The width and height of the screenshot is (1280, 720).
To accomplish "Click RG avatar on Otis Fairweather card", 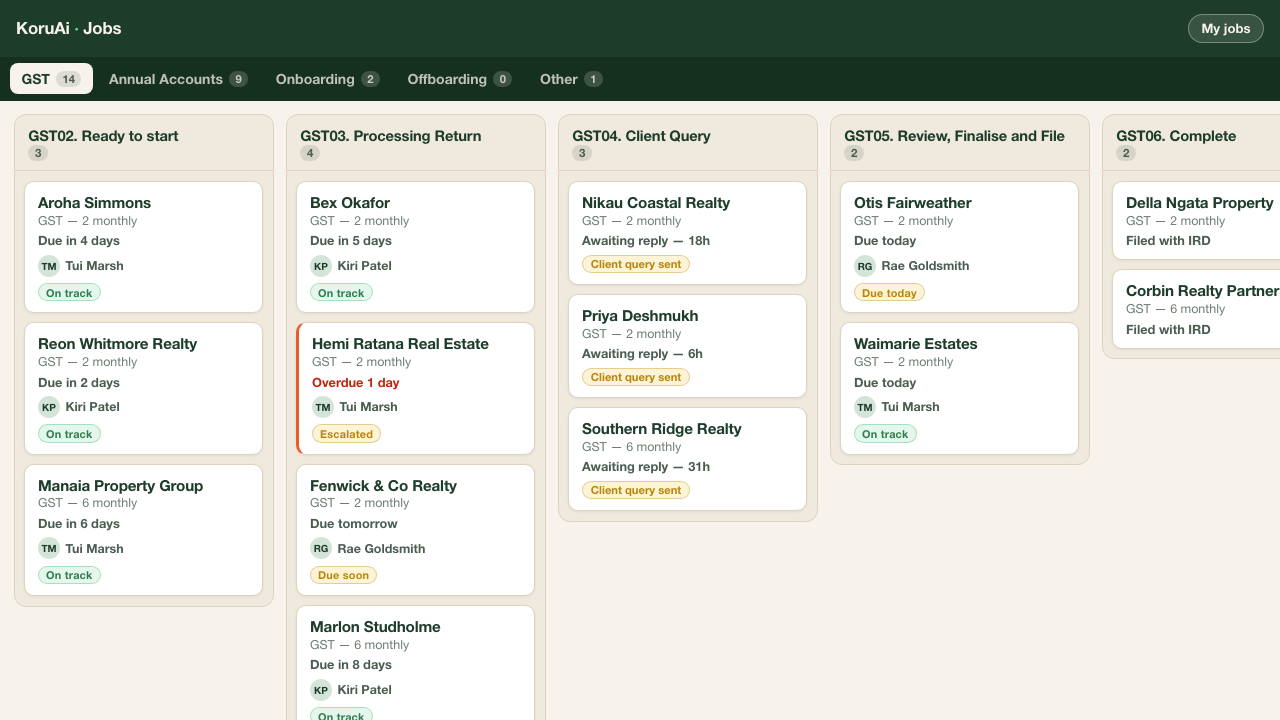I will 865,266.
